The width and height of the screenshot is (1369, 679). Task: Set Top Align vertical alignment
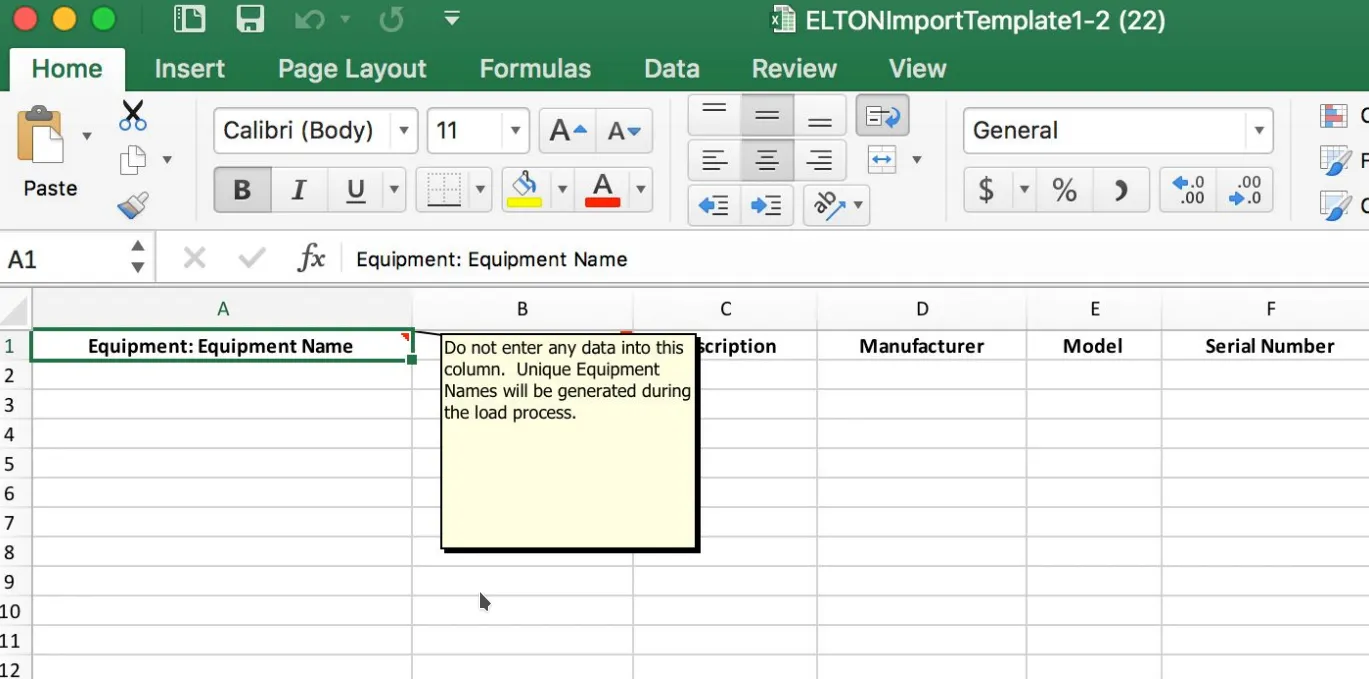point(714,116)
